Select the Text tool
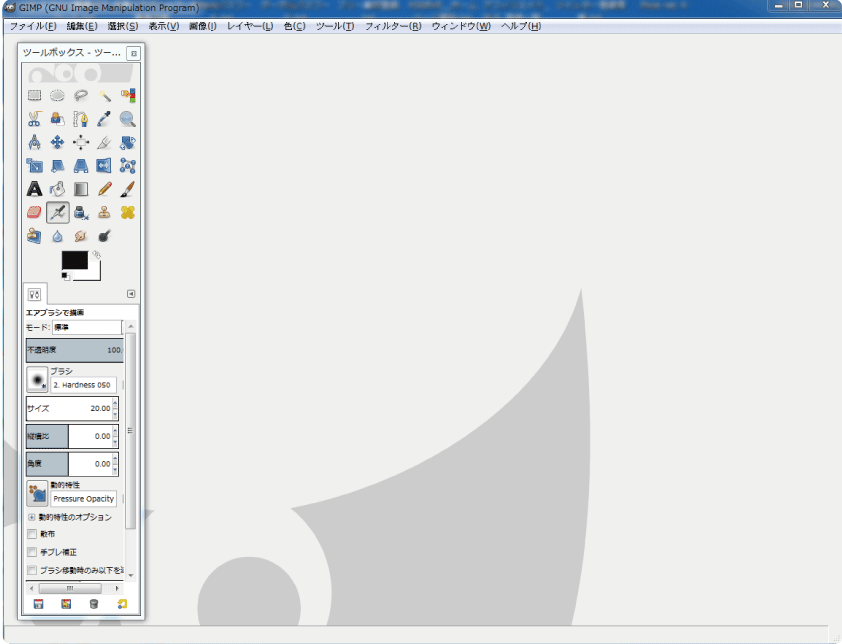 coord(34,189)
